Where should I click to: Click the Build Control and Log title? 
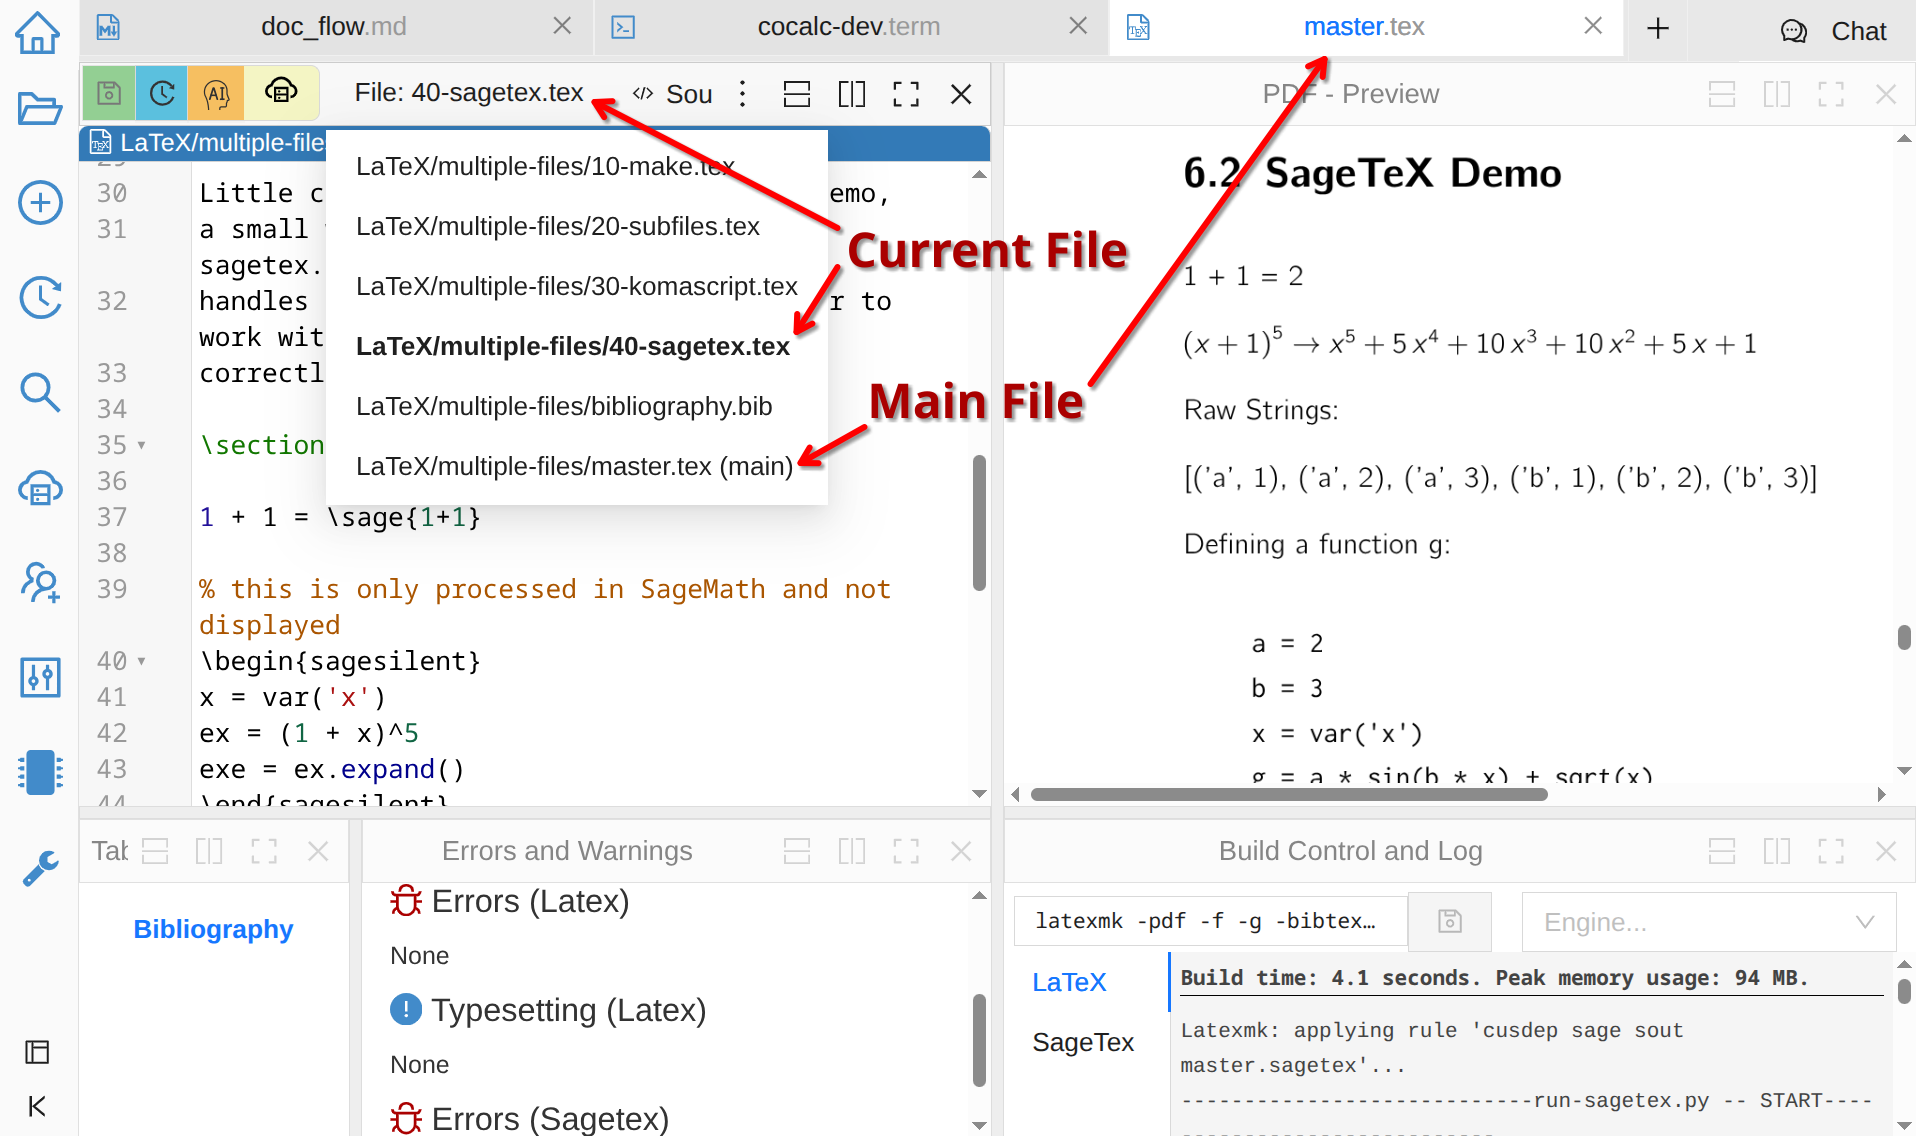tap(1350, 851)
